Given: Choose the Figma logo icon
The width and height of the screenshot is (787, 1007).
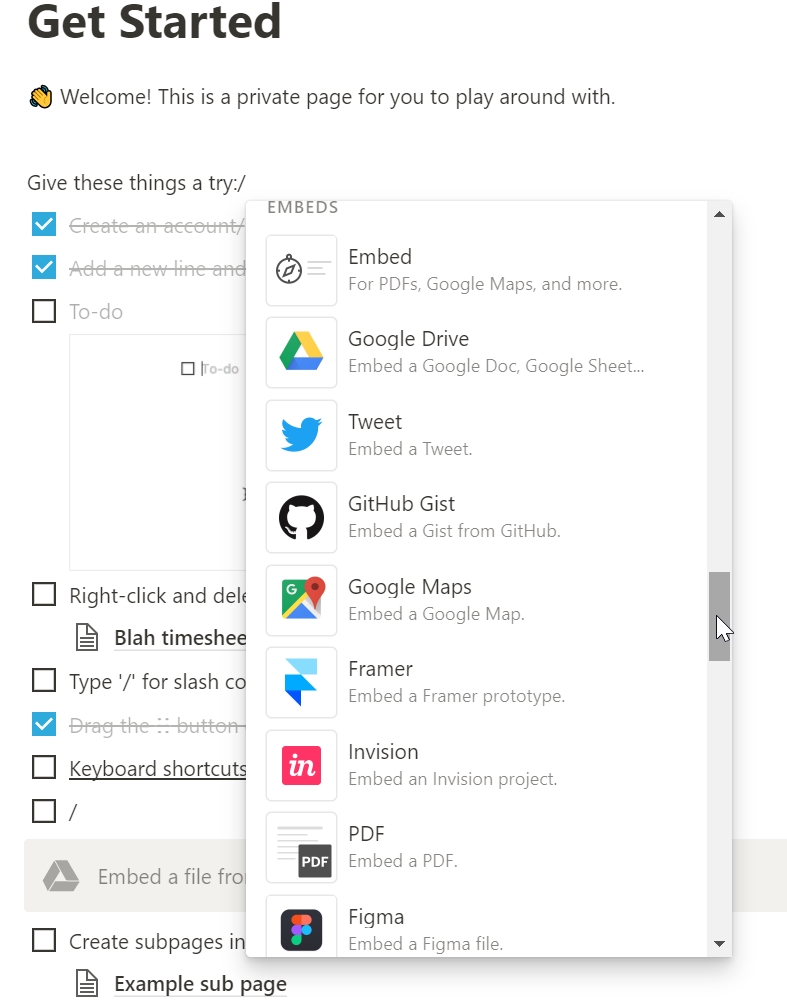Looking at the screenshot, I should (x=301, y=929).
